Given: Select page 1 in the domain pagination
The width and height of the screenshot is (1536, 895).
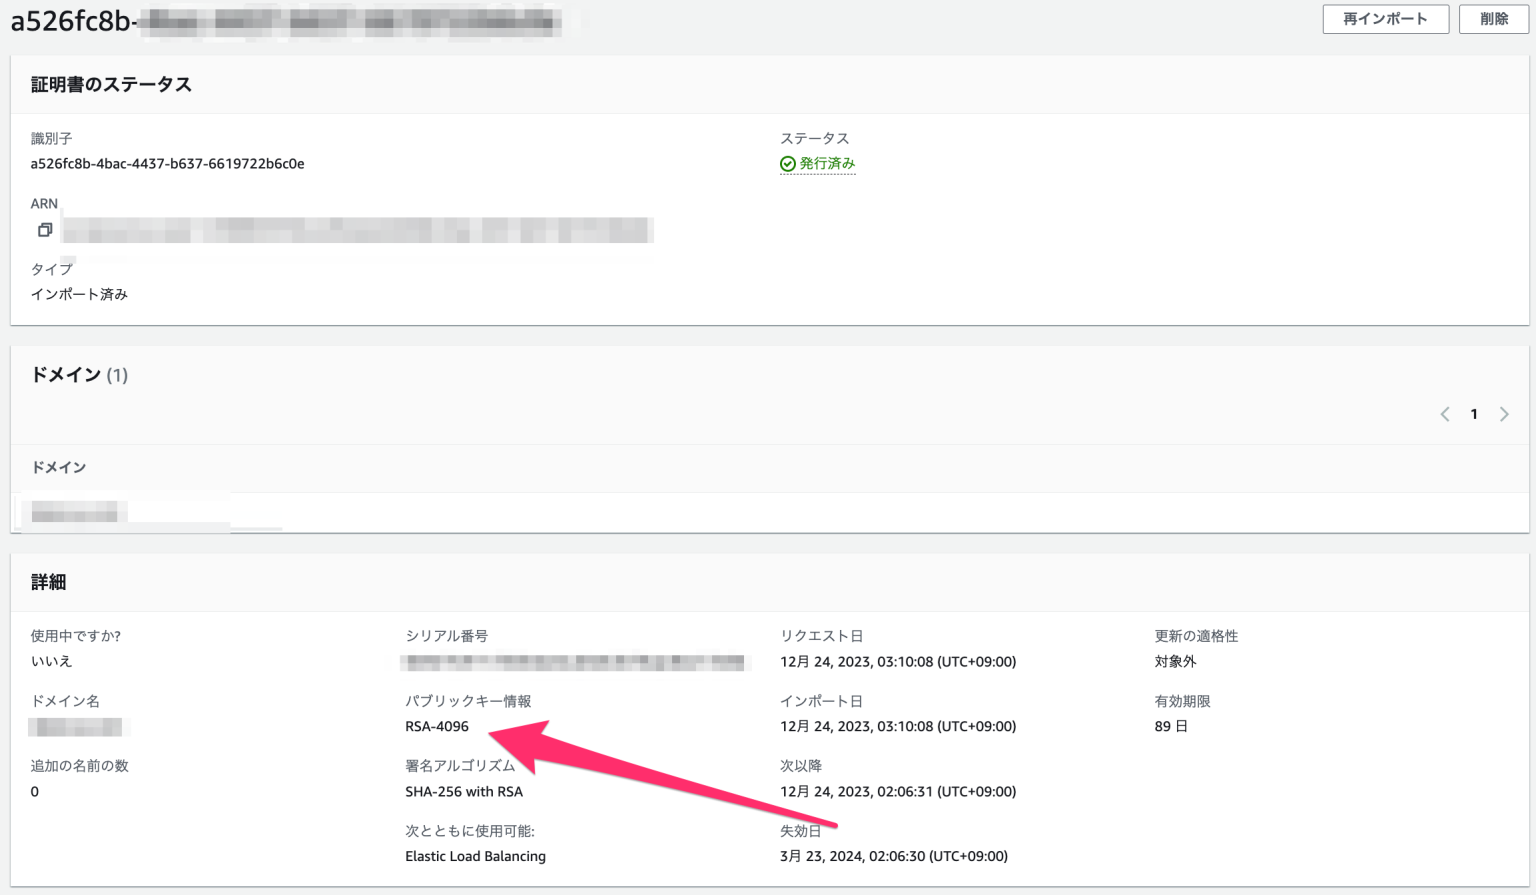Looking at the screenshot, I should [1474, 413].
